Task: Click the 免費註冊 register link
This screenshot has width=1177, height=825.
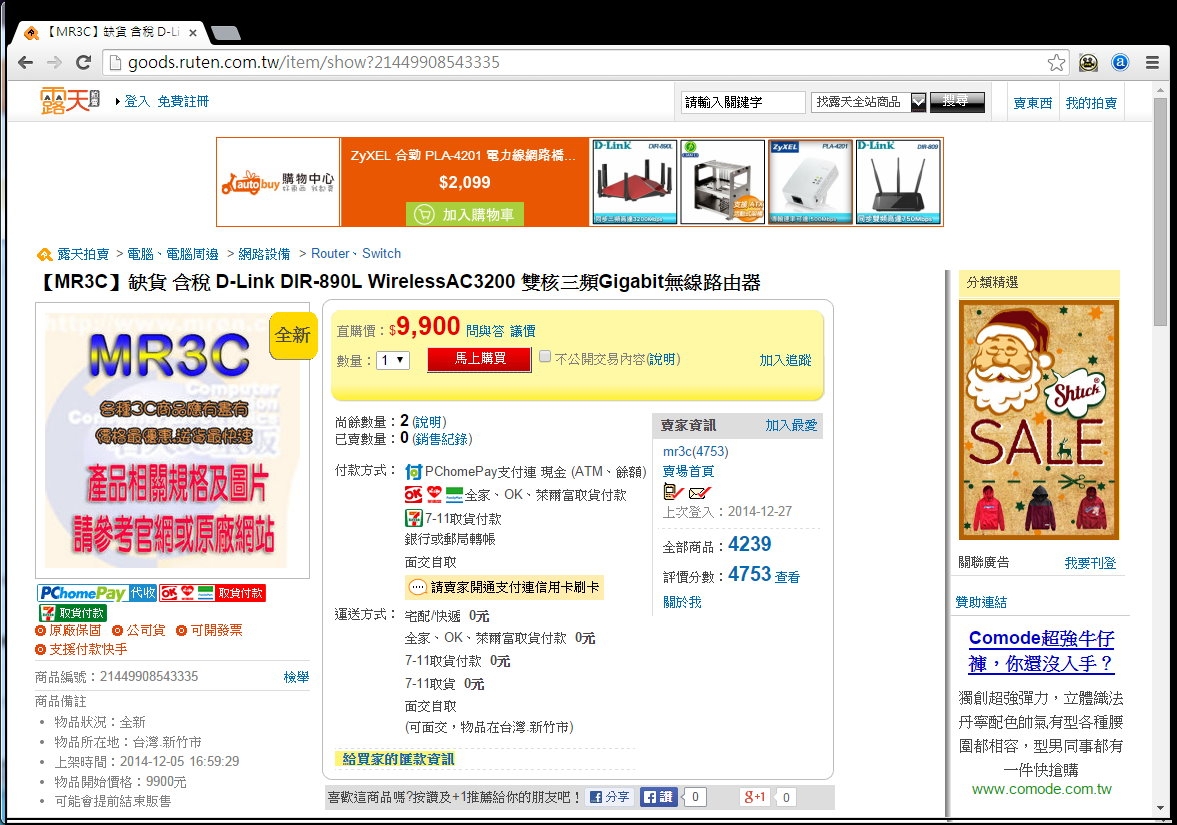Action: pos(183,101)
